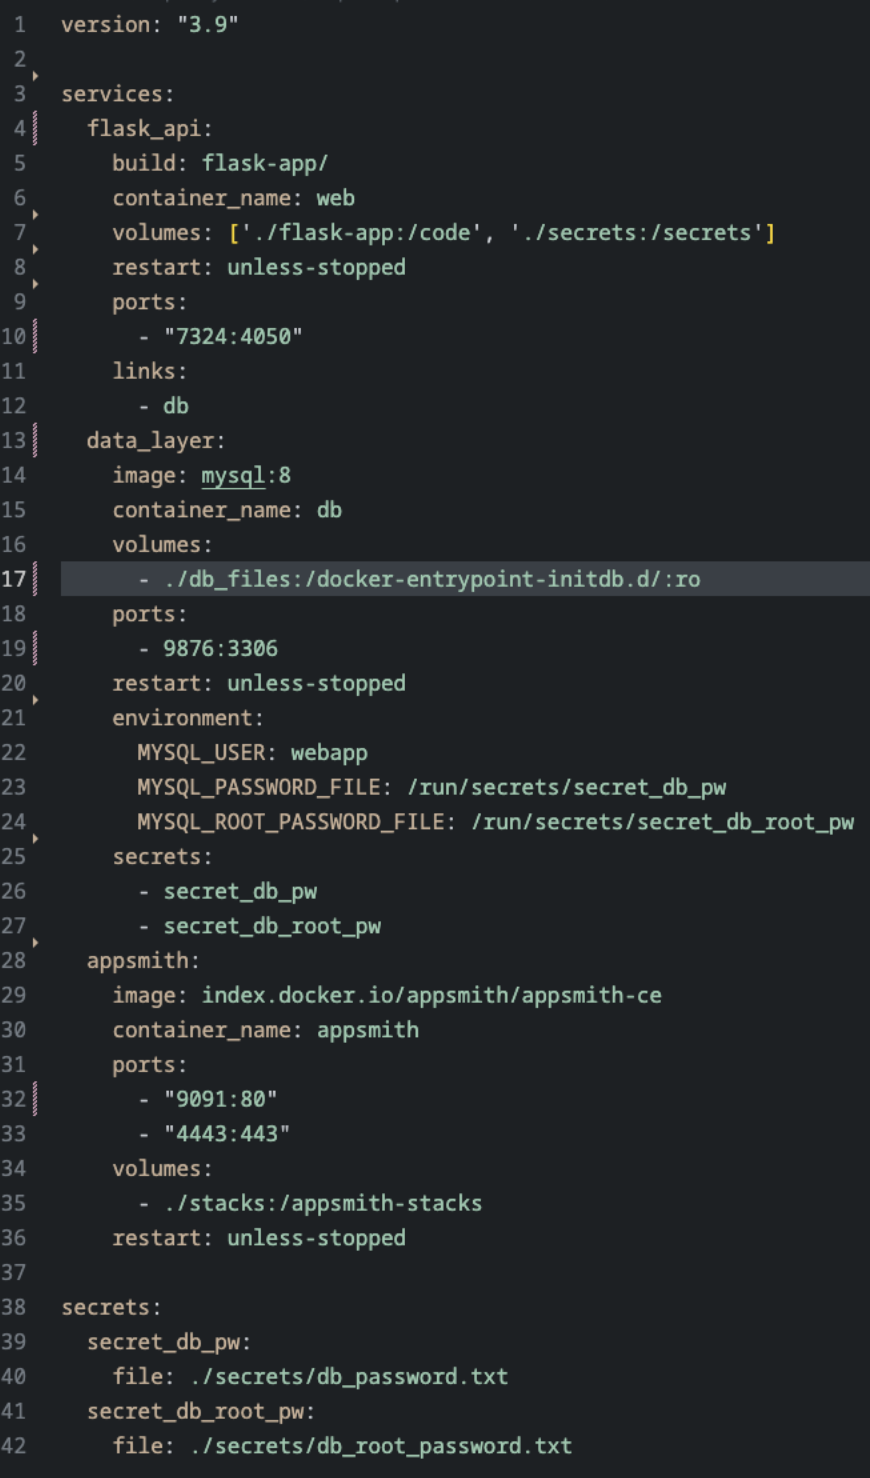Click the build: flask-app/ line

(x=220, y=163)
